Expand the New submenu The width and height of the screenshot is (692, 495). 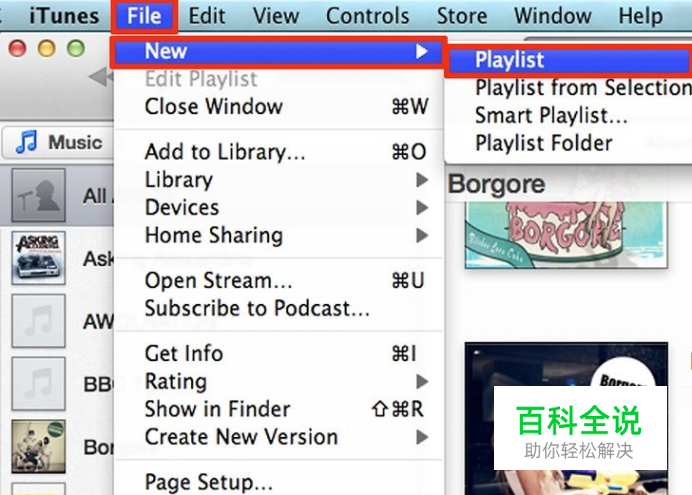click(278, 52)
